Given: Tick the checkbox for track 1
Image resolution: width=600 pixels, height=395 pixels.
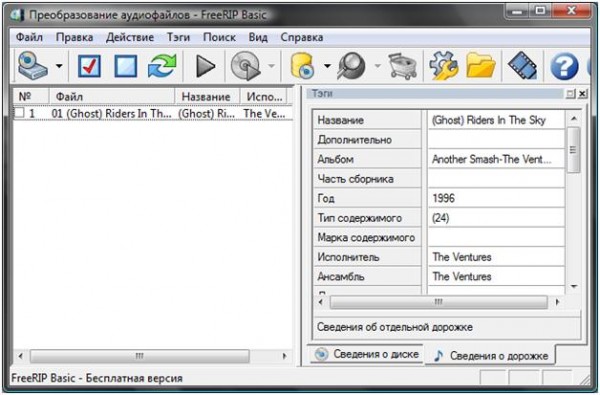Looking at the screenshot, I should pyautogui.click(x=19, y=113).
